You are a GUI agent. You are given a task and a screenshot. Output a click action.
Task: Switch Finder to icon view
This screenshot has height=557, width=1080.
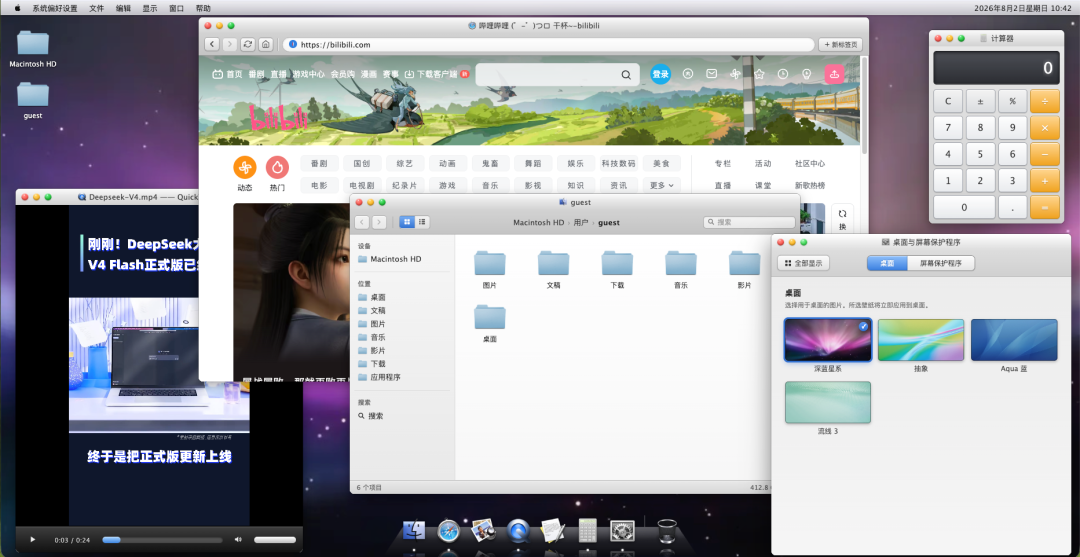(x=406, y=222)
